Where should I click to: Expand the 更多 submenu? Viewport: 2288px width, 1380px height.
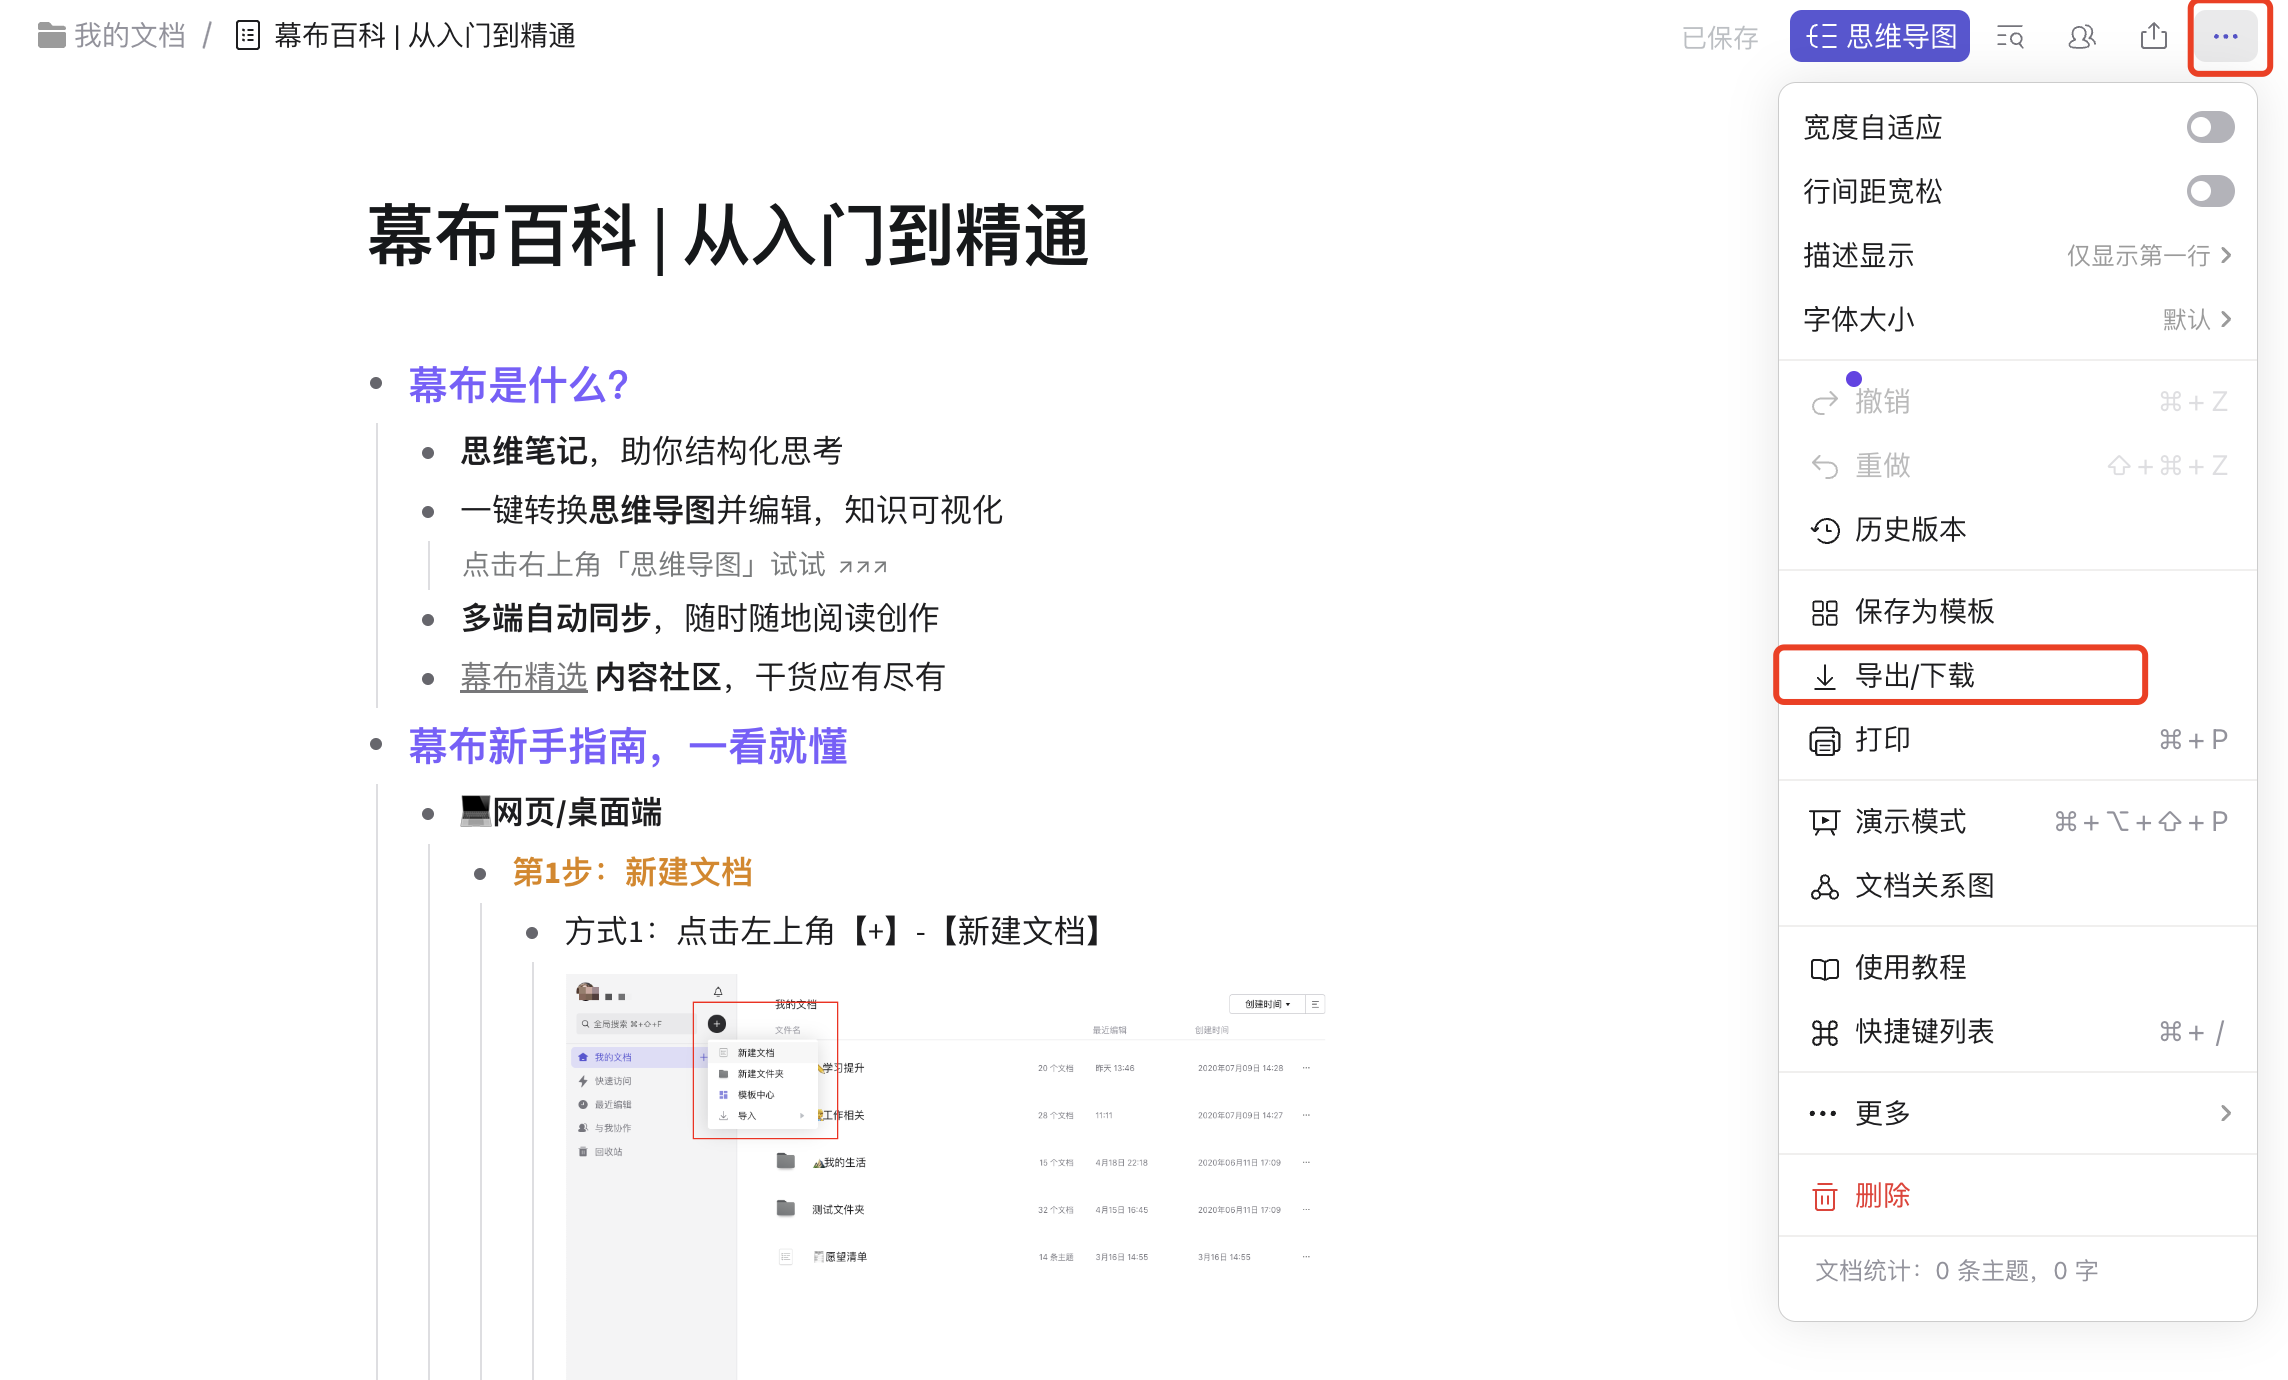(x=2017, y=1113)
